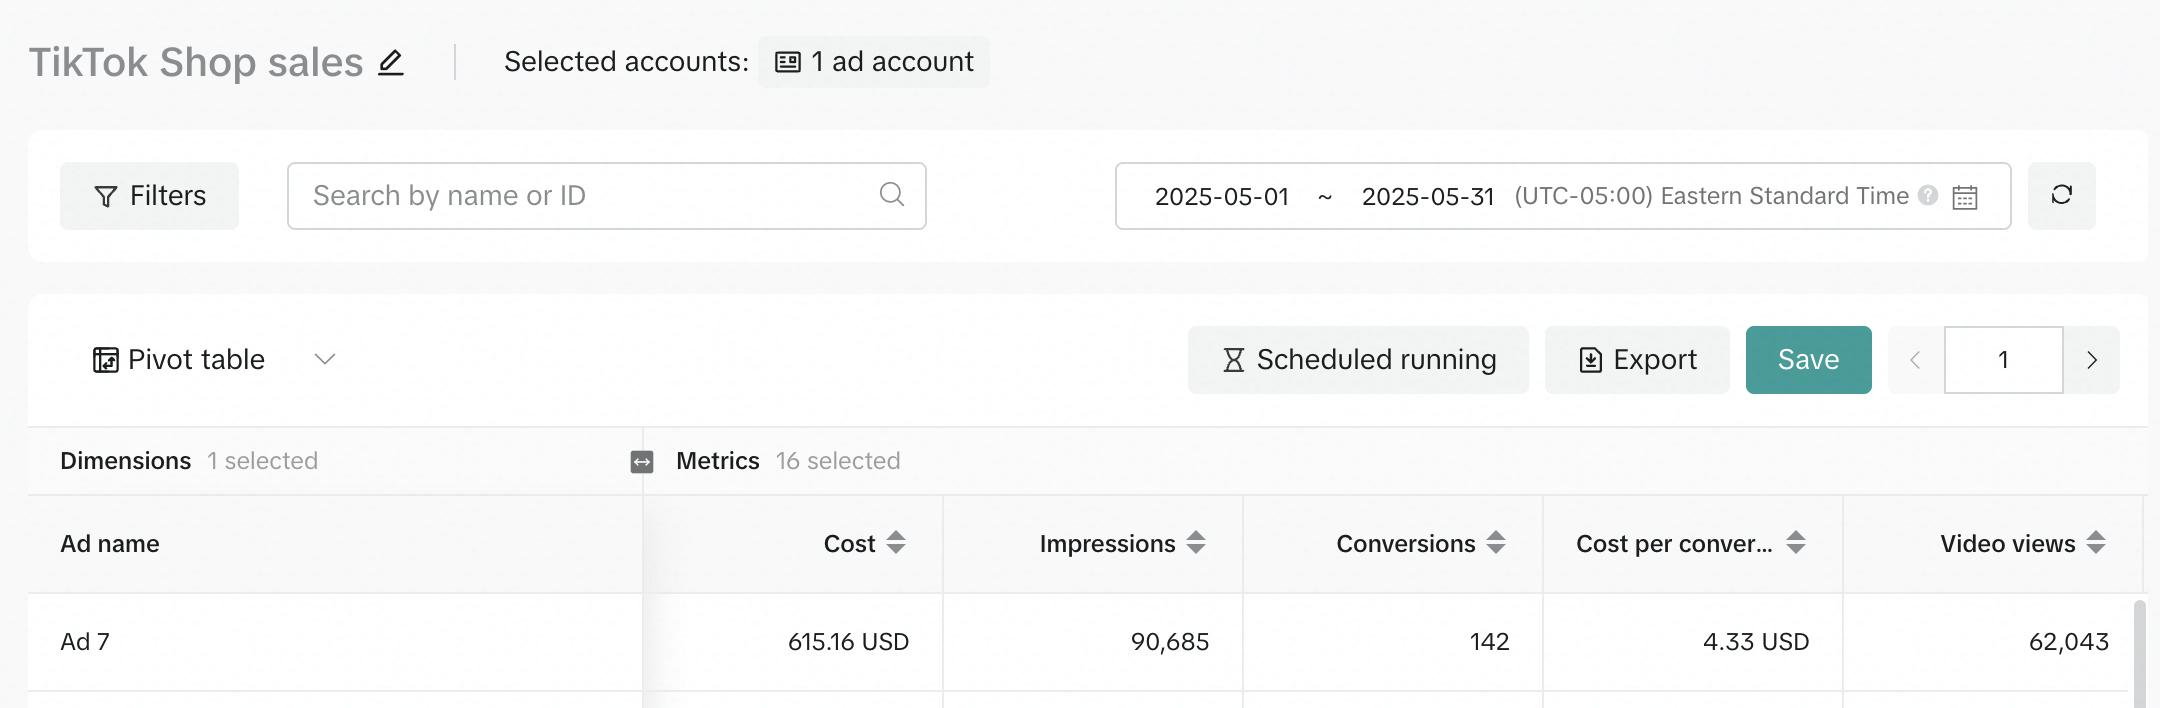Image resolution: width=2160 pixels, height=708 pixels.
Task: Select the 2025-05-31 end date
Action: pyautogui.click(x=1428, y=196)
